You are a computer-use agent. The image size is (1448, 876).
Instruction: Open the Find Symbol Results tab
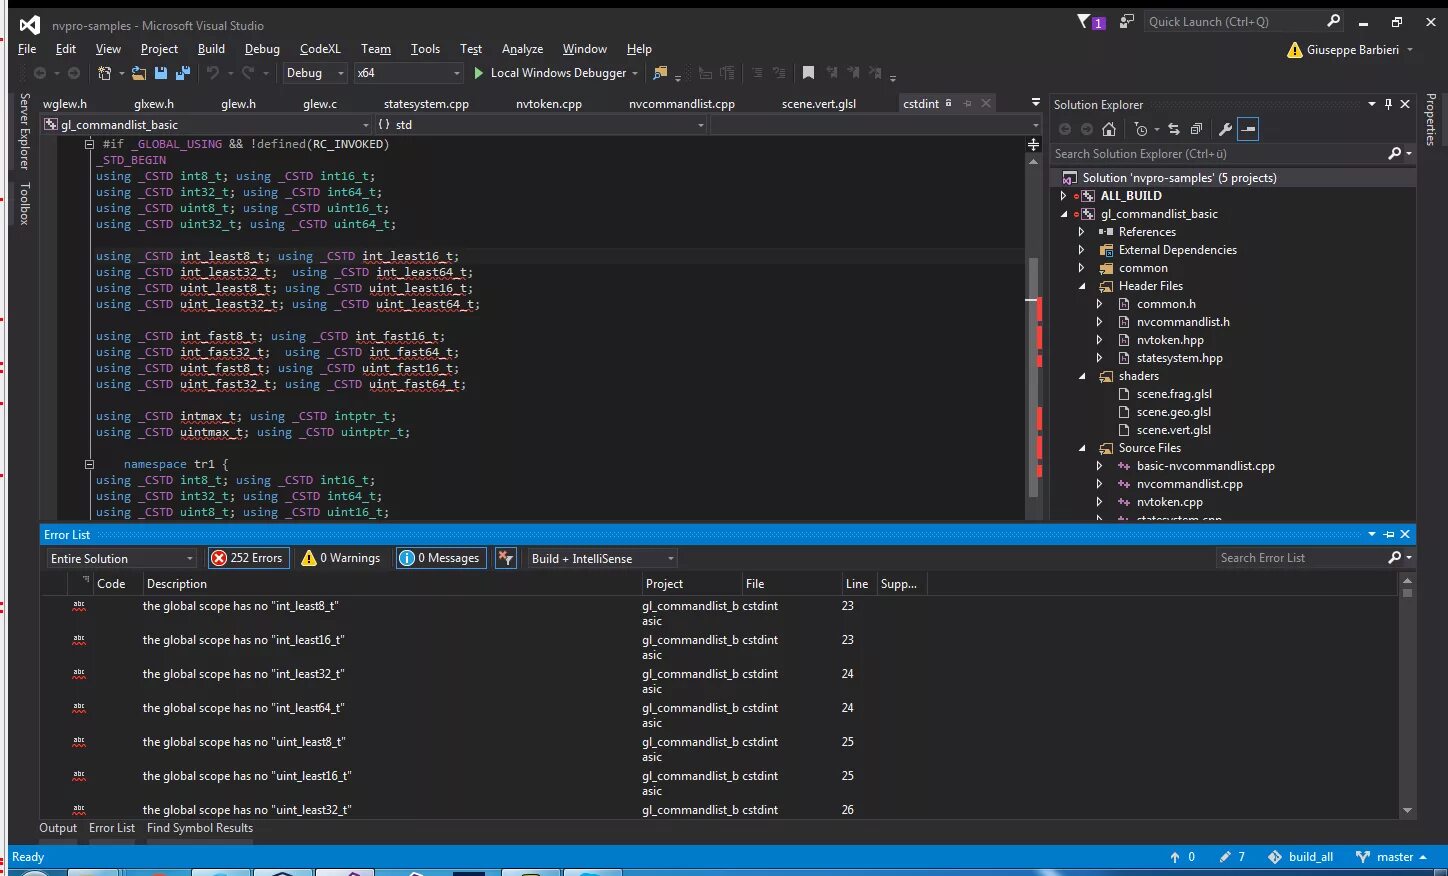point(200,828)
